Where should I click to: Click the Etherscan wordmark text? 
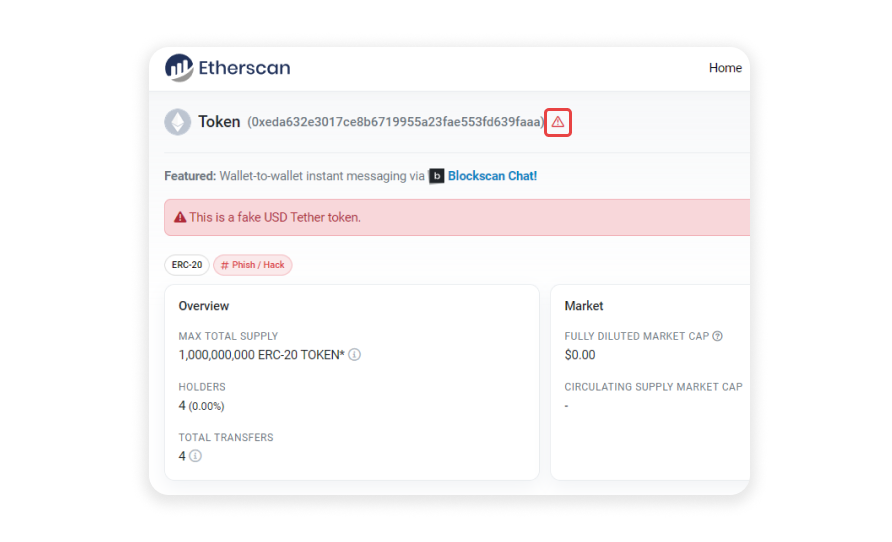(244, 68)
